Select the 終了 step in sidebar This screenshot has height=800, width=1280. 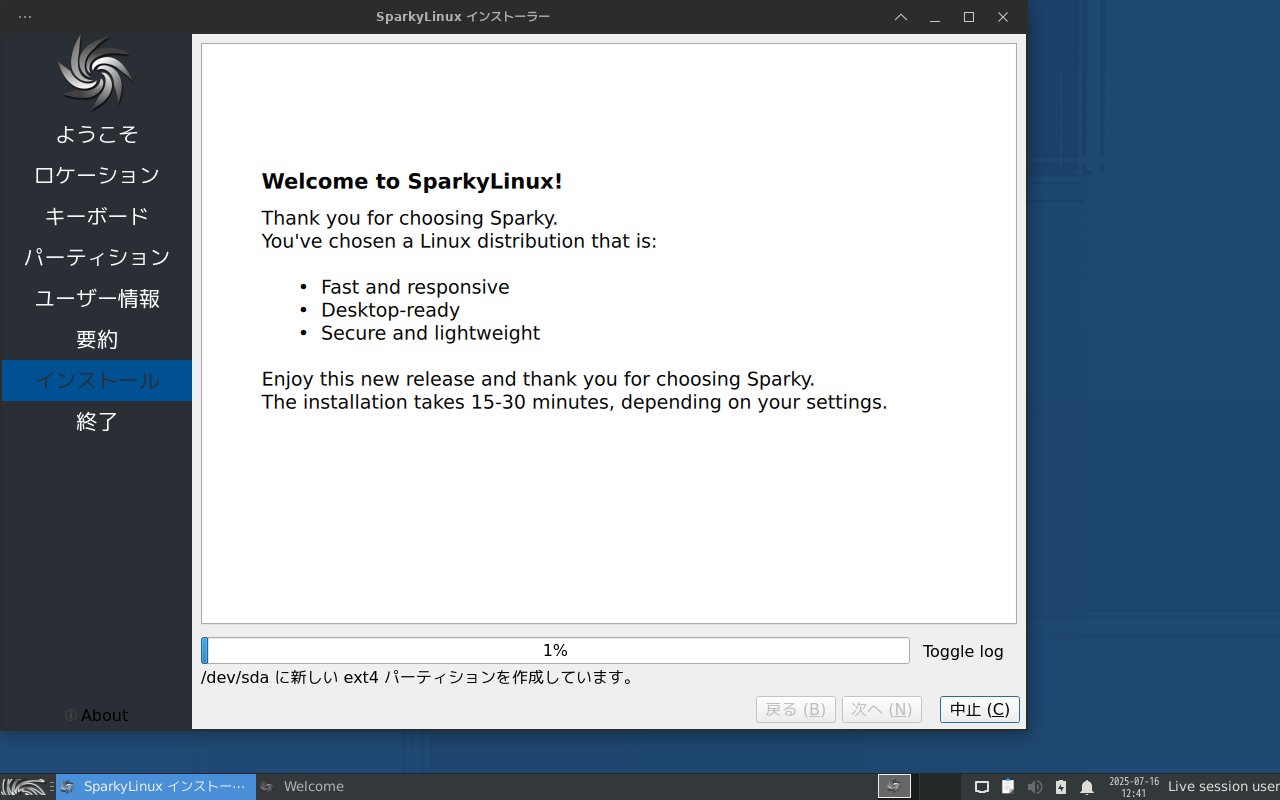click(97, 421)
